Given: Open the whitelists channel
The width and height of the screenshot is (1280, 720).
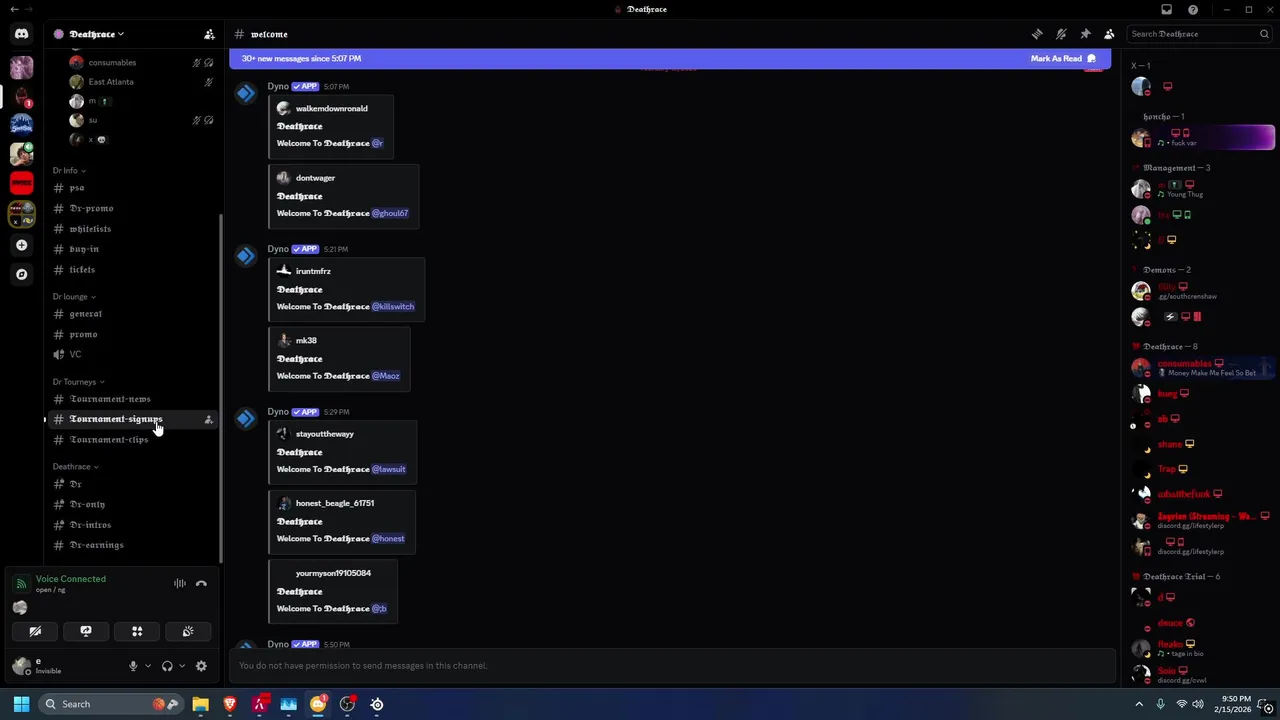Looking at the screenshot, I should tap(131, 229).
